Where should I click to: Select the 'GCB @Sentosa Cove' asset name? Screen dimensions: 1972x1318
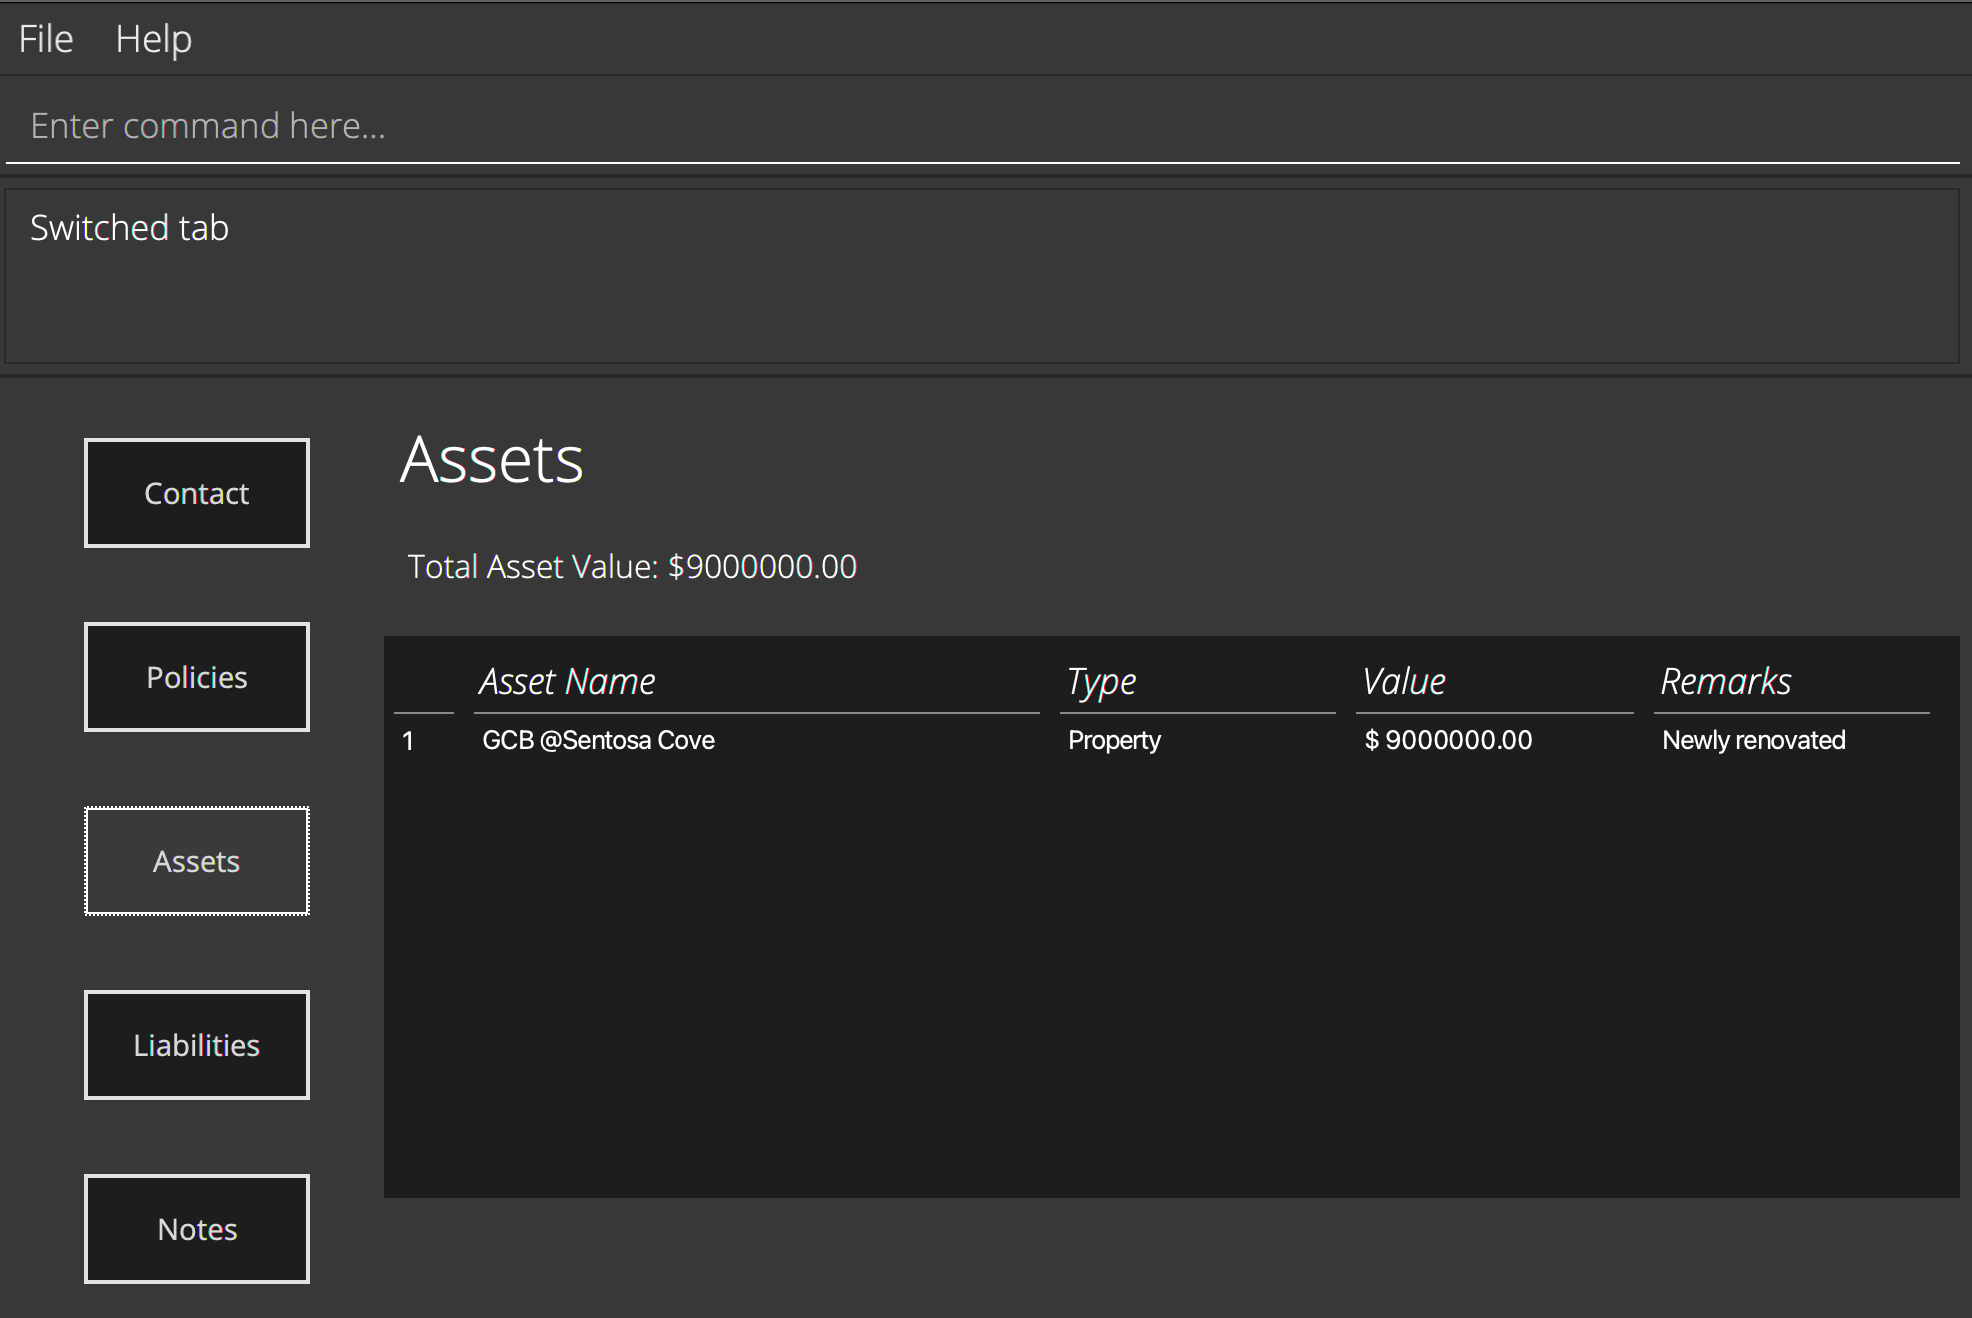598,740
